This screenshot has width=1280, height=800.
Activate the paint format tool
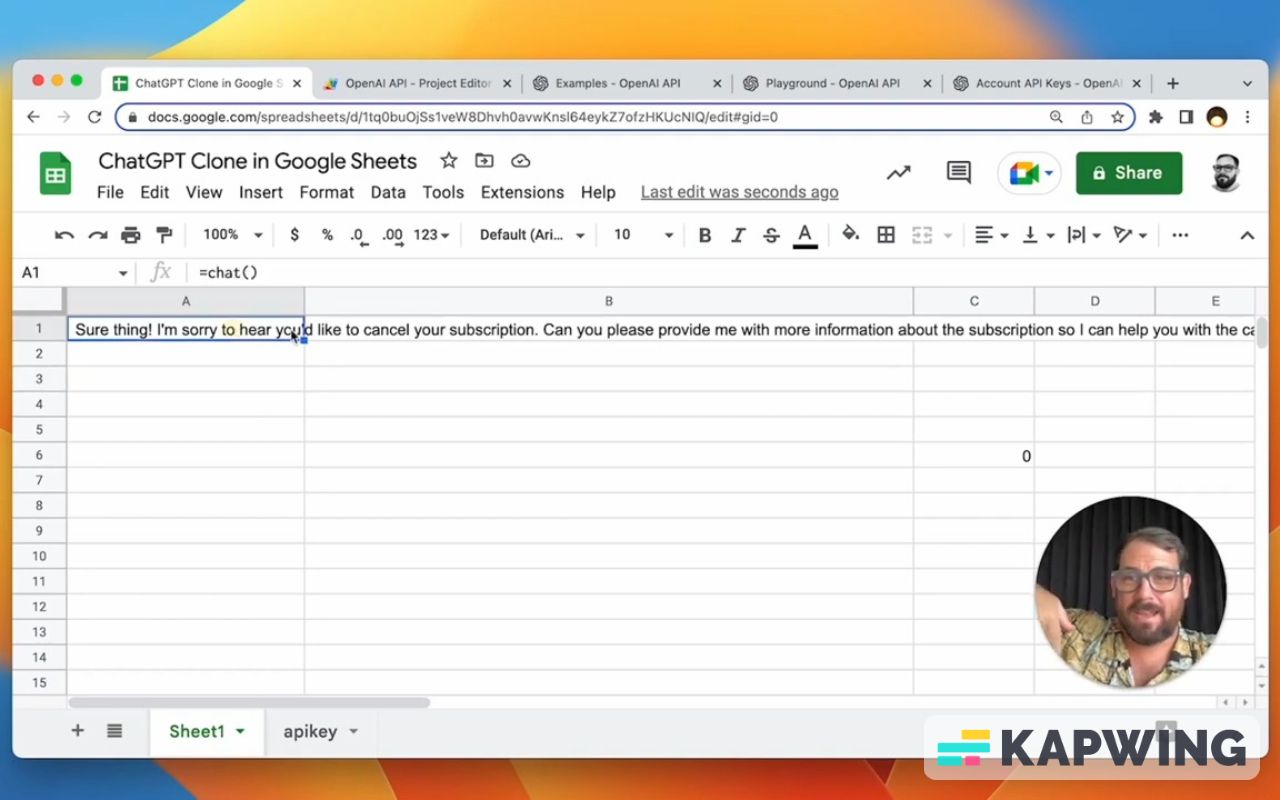164,235
